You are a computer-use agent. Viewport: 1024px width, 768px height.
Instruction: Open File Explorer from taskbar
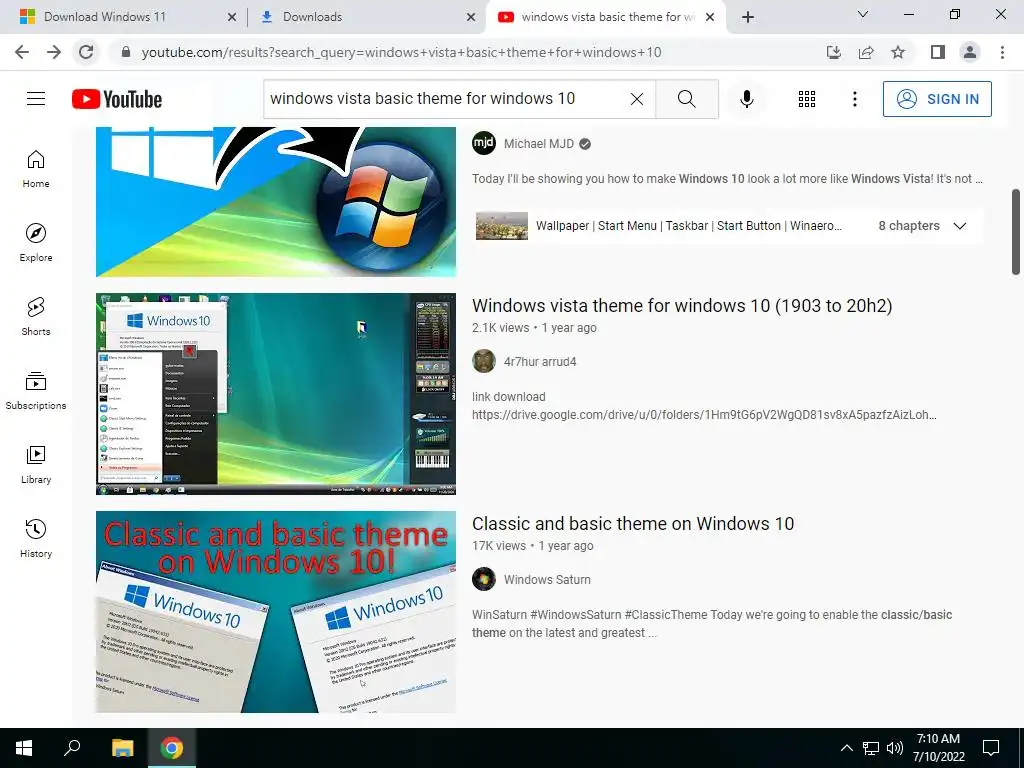122,748
